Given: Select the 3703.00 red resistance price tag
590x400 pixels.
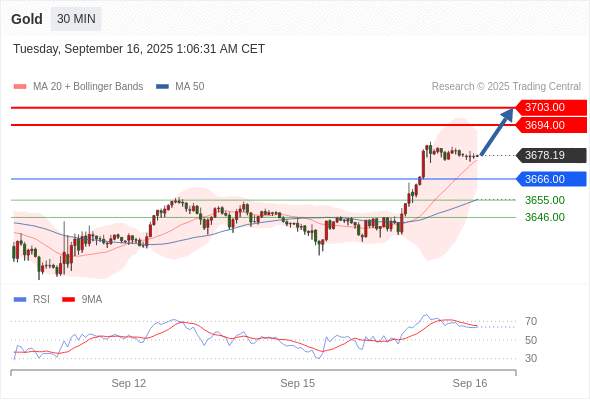Looking at the screenshot, I should (551, 108).
